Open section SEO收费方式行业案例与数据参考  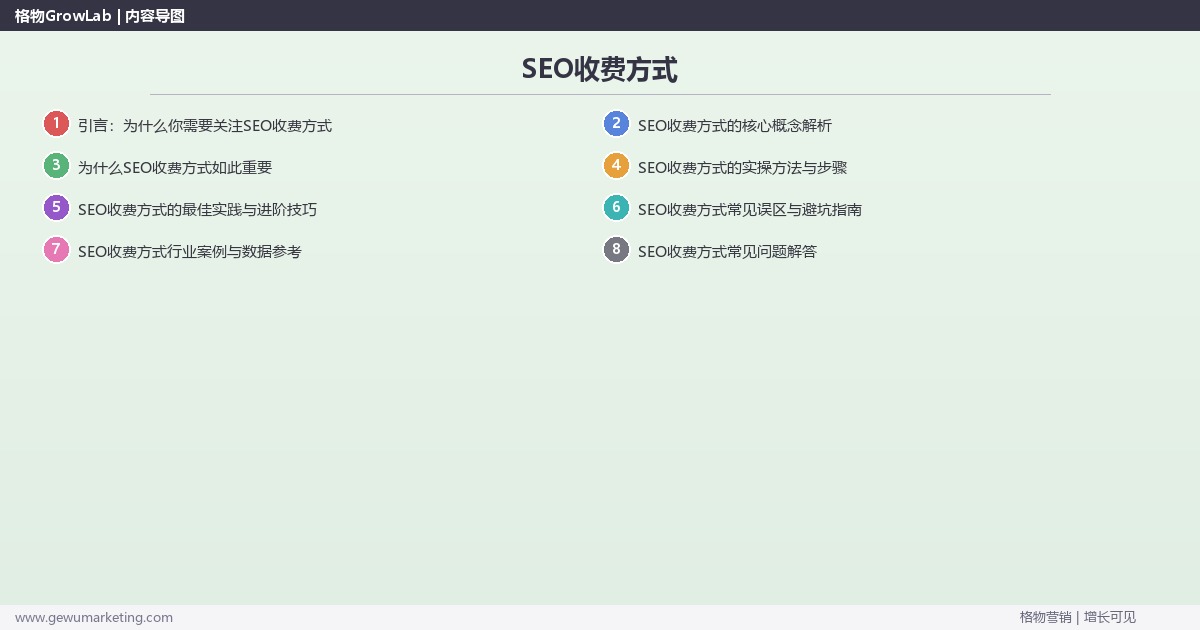[190, 252]
